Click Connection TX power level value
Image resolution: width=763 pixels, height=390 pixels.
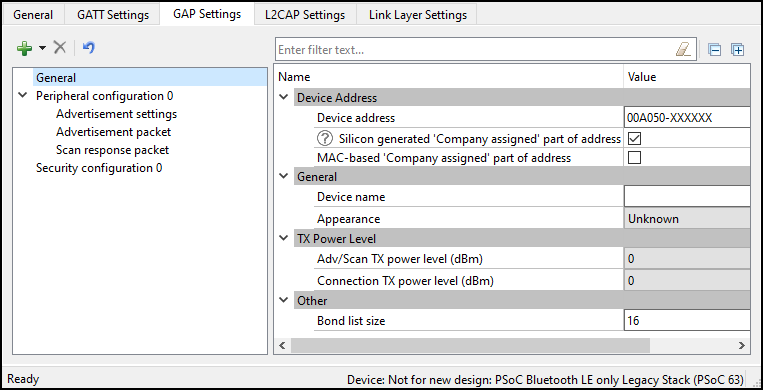pyautogui.click(x=687, y=281)
